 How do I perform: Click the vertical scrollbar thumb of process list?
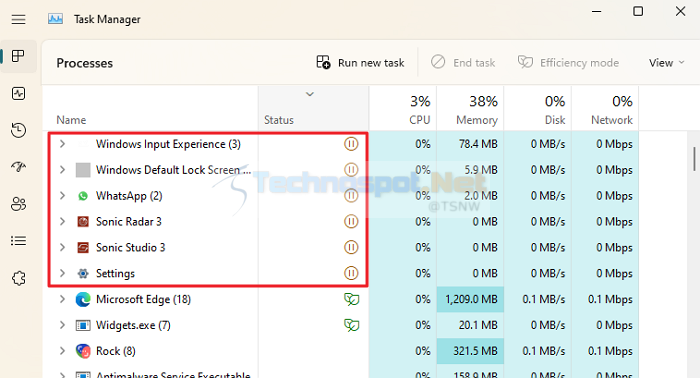coord(695,159)
